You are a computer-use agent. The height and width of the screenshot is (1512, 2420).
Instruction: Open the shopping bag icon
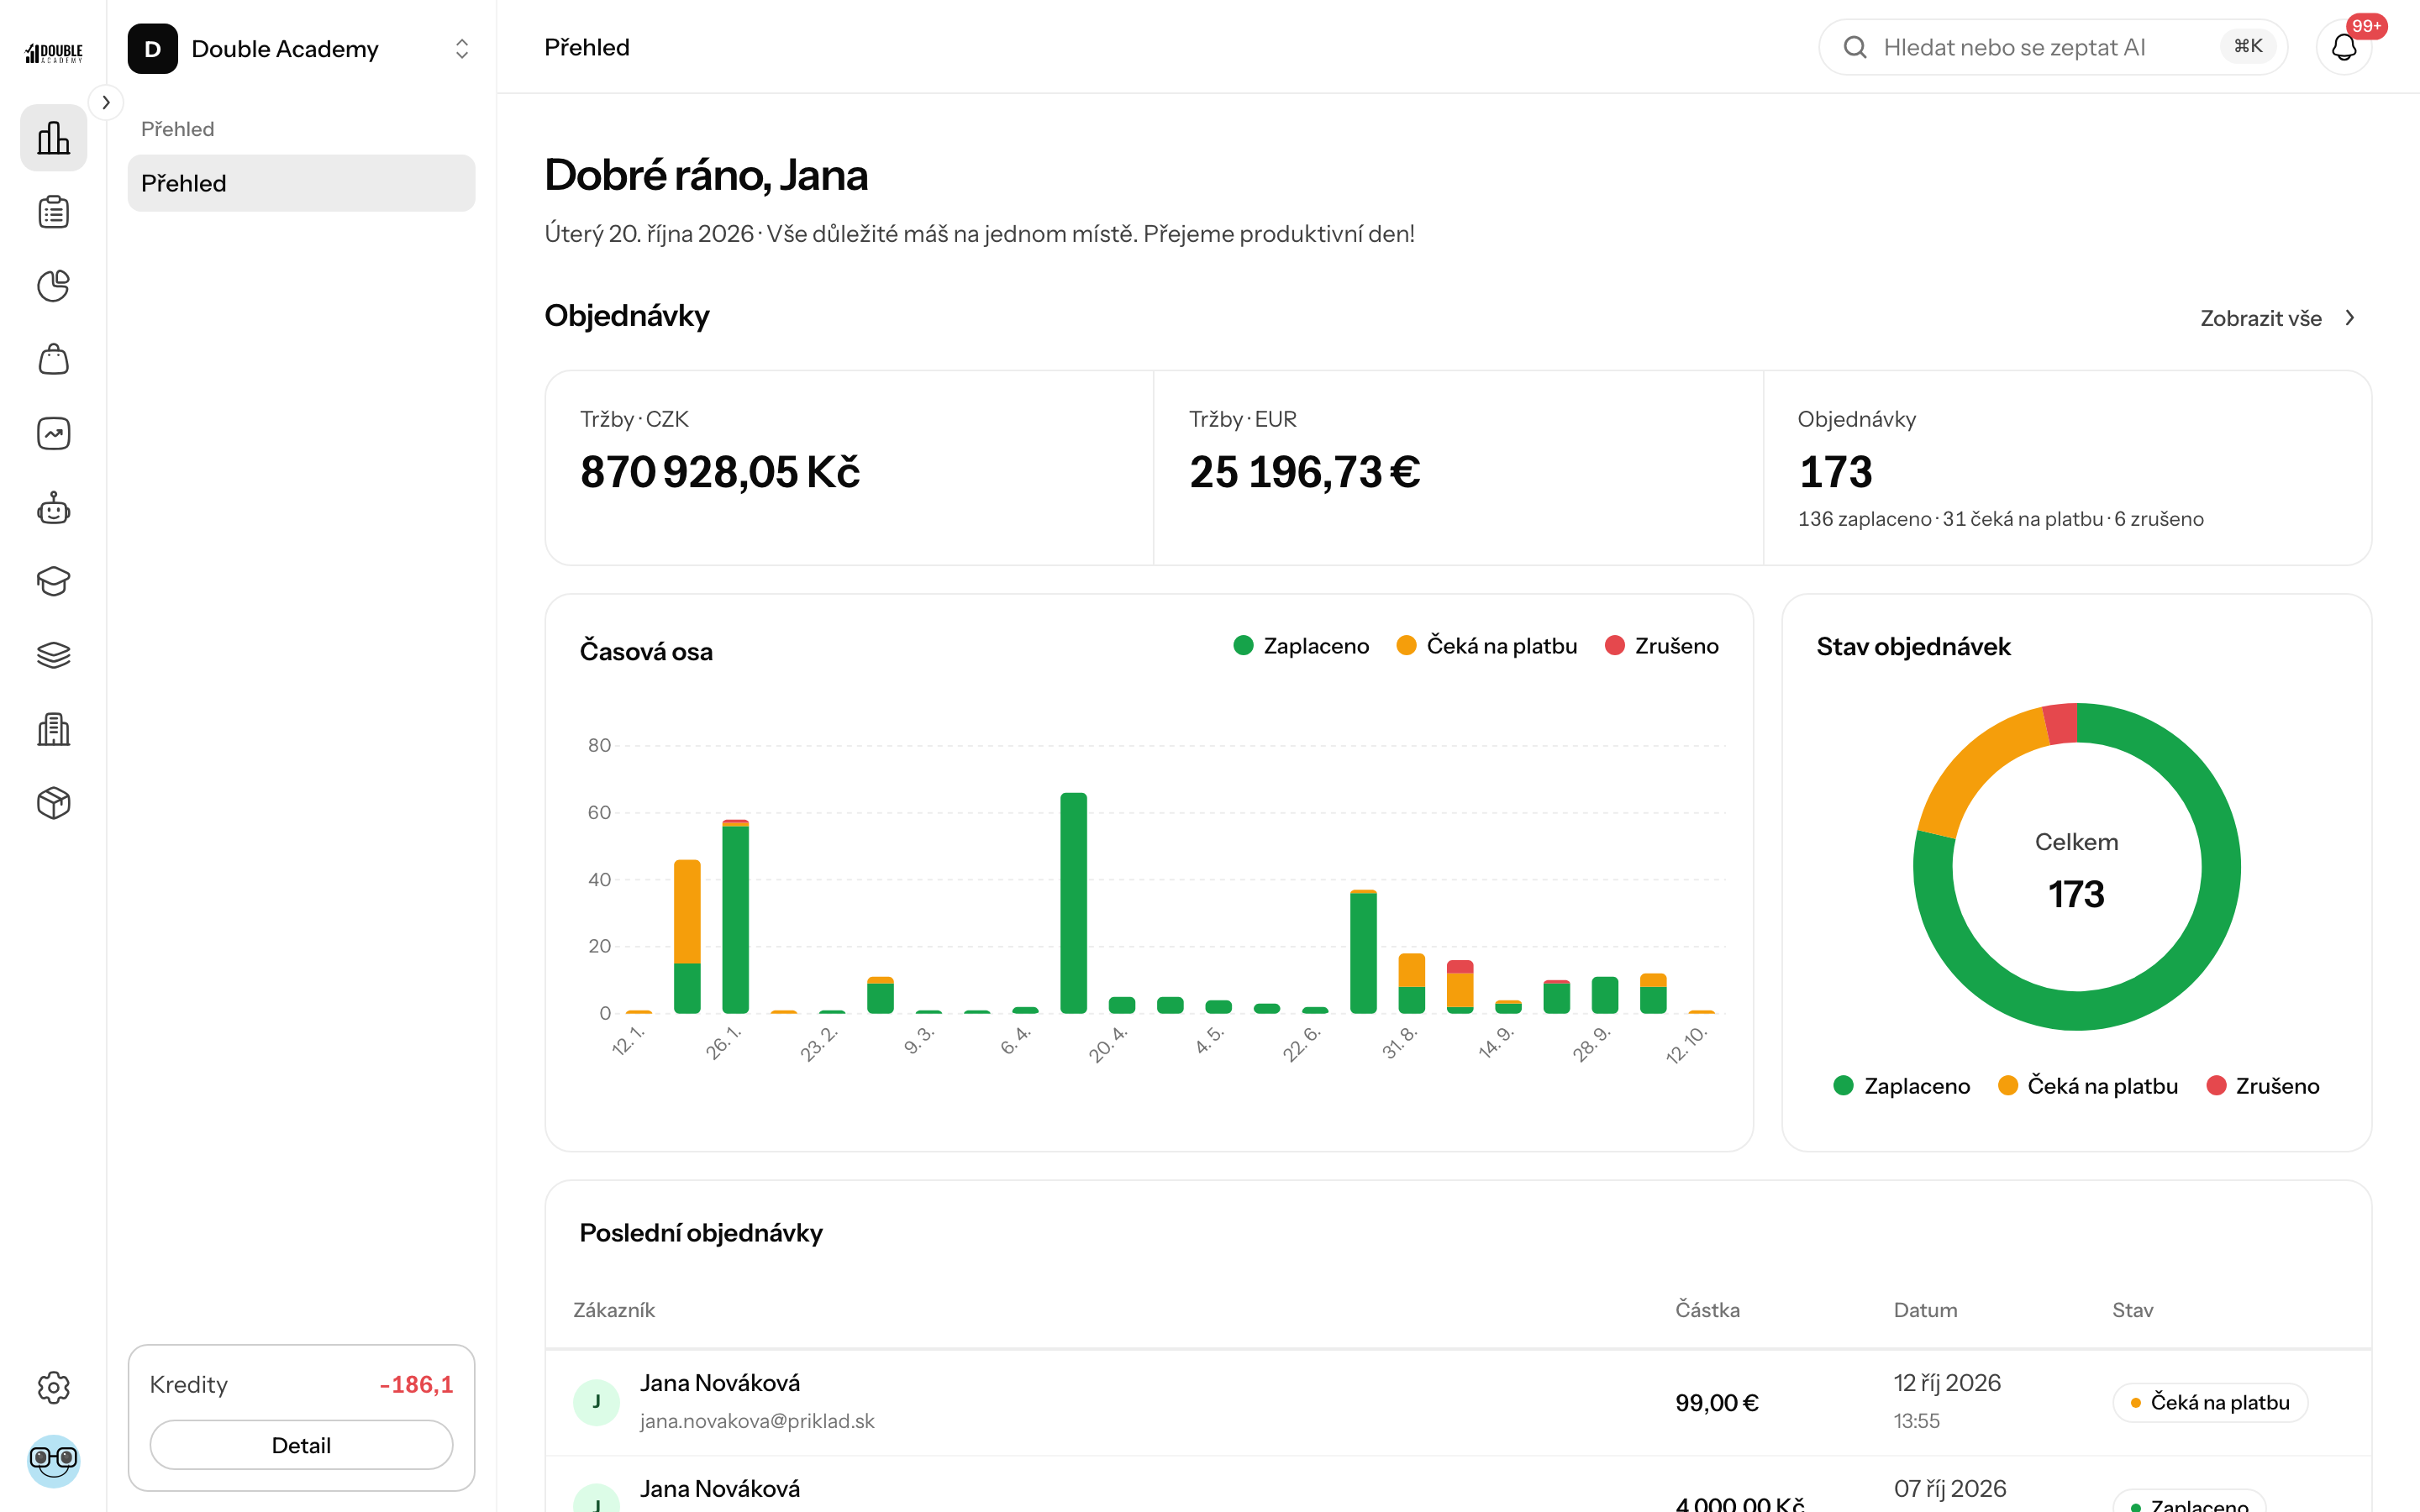tap(53, 360)
